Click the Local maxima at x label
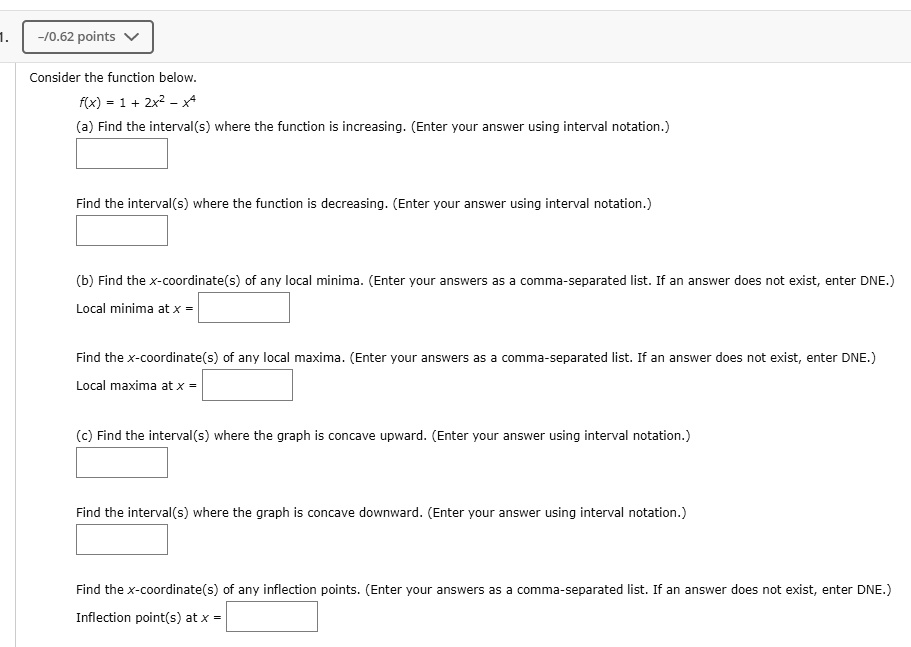 (x=135, y=385)
